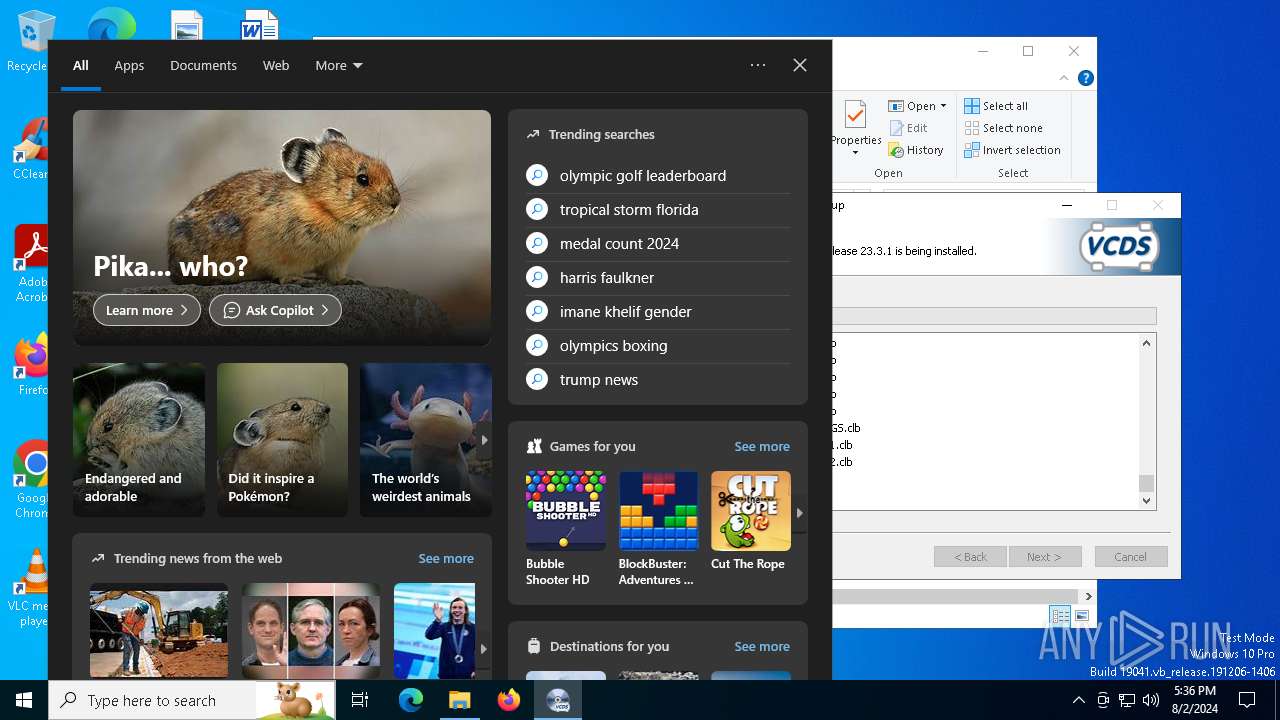Open Did it inspire a Pokémon card

click(282, 440)
